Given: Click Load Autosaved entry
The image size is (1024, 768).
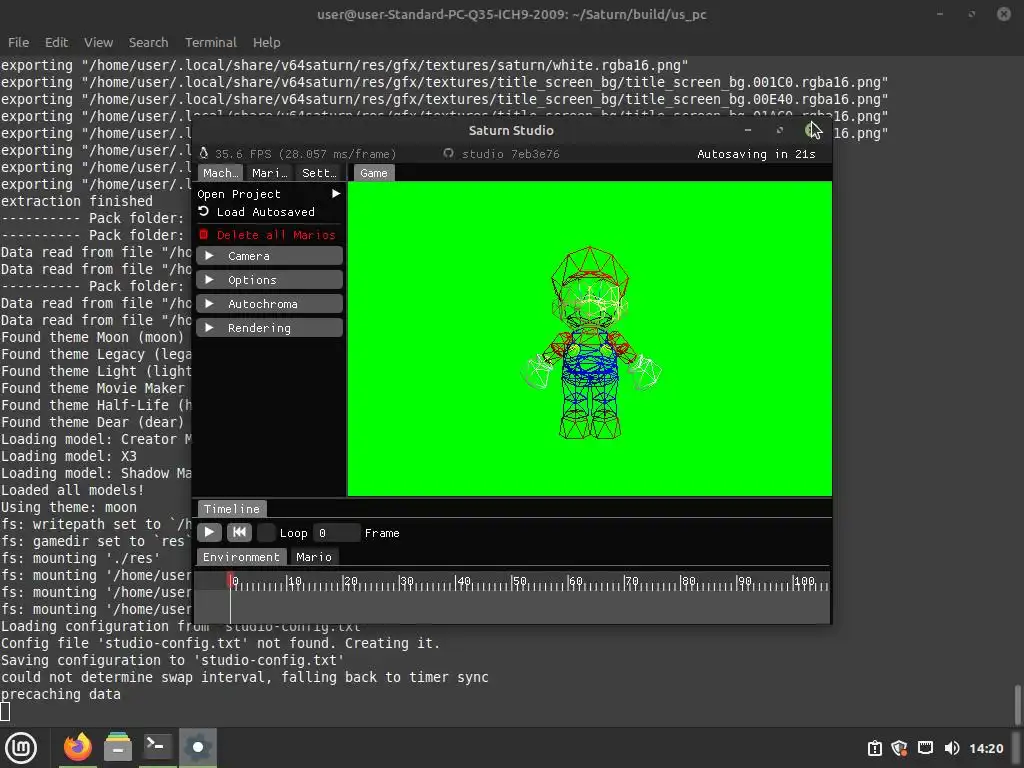Looking at the screenshot, I should (x=269, y=212).
